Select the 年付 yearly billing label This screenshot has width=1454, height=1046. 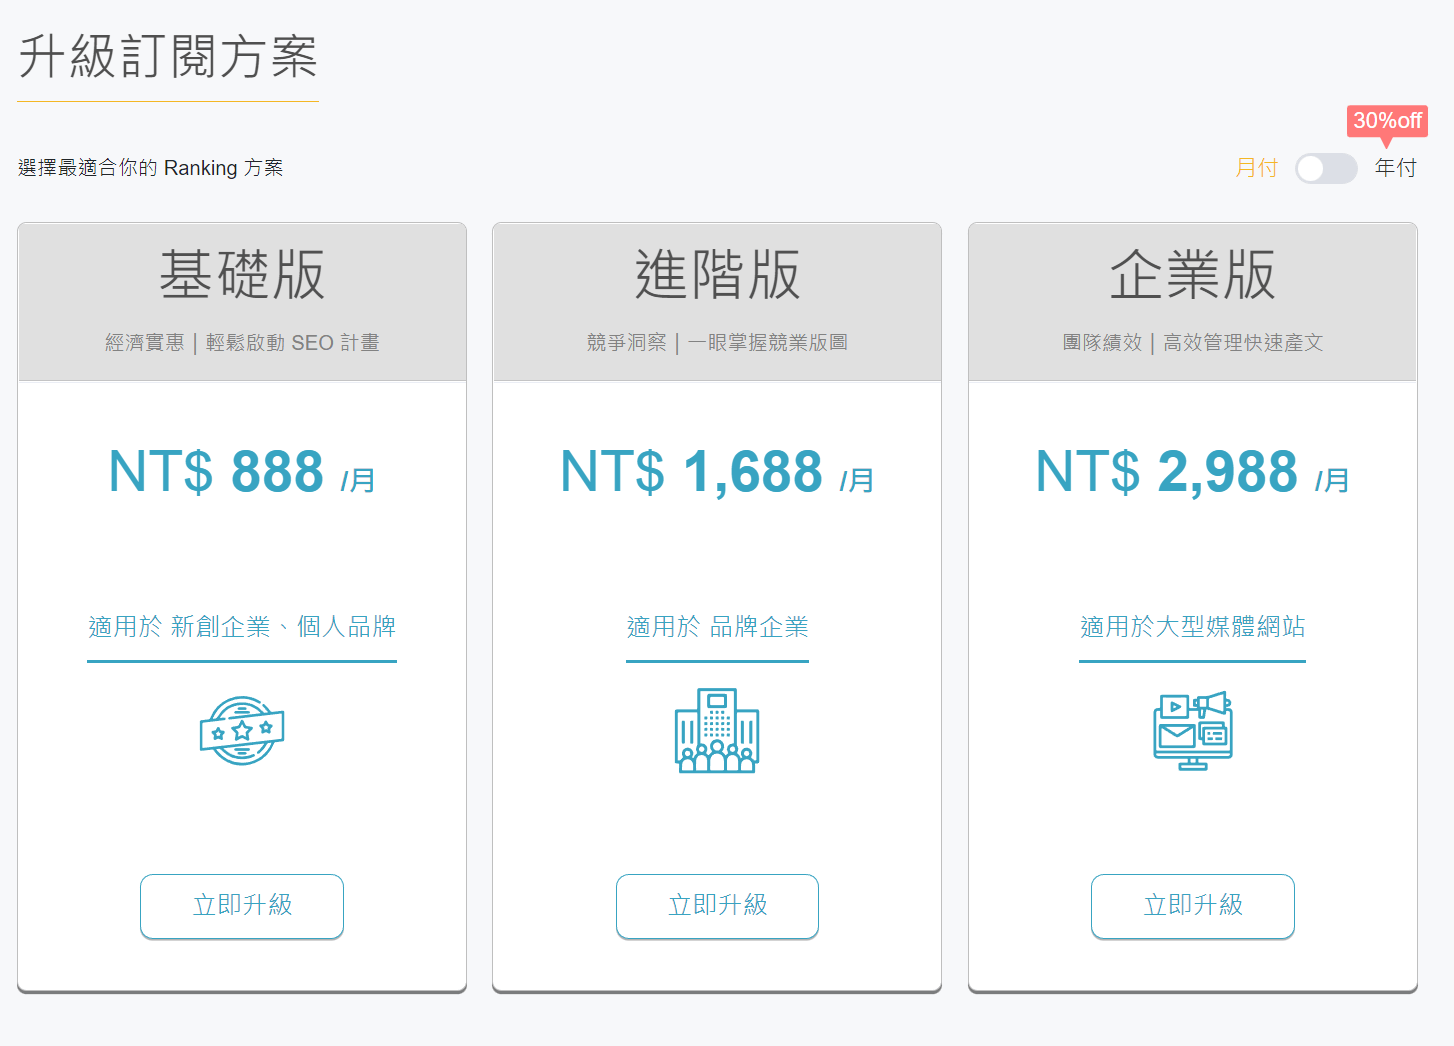(x=1395, y=168)
